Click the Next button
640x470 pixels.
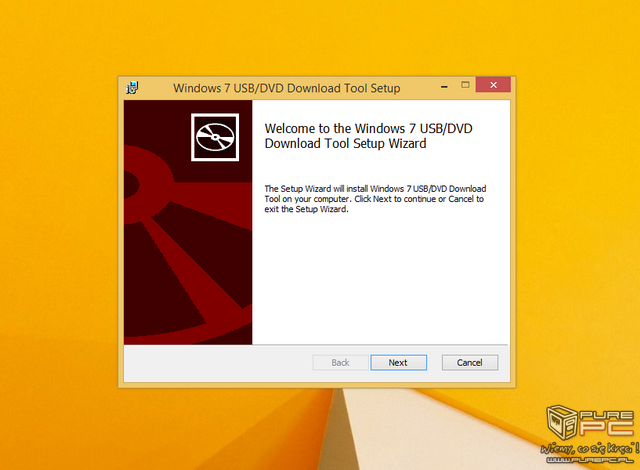coord(398,362)
